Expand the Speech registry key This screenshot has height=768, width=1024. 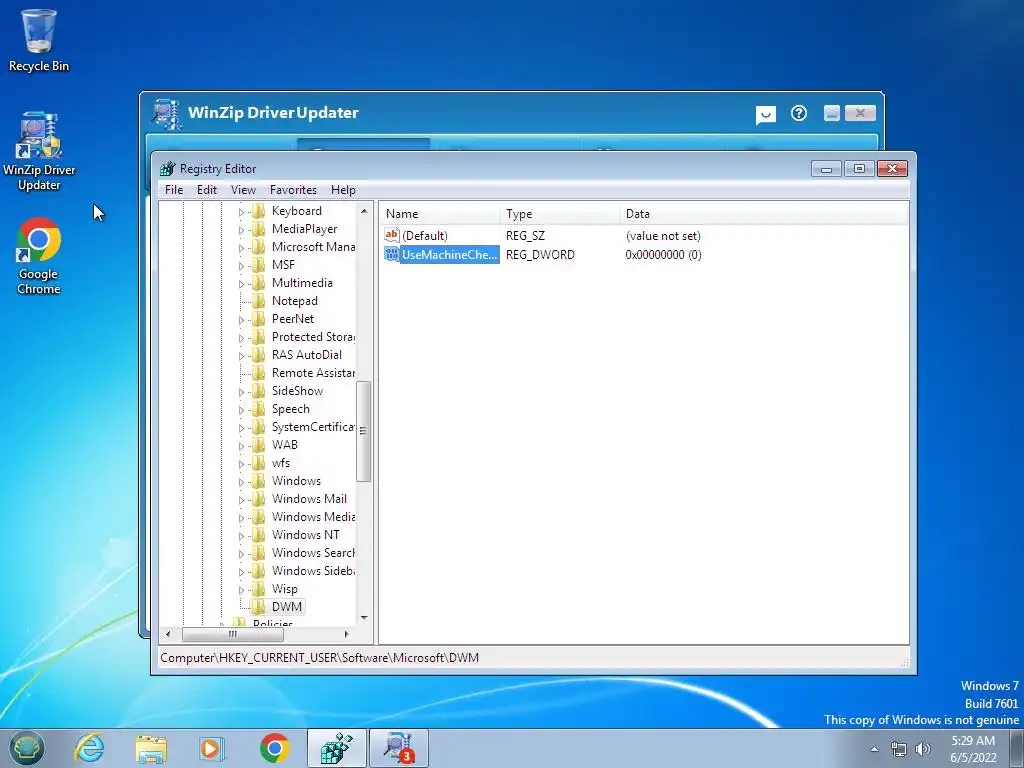pos(241,410)
